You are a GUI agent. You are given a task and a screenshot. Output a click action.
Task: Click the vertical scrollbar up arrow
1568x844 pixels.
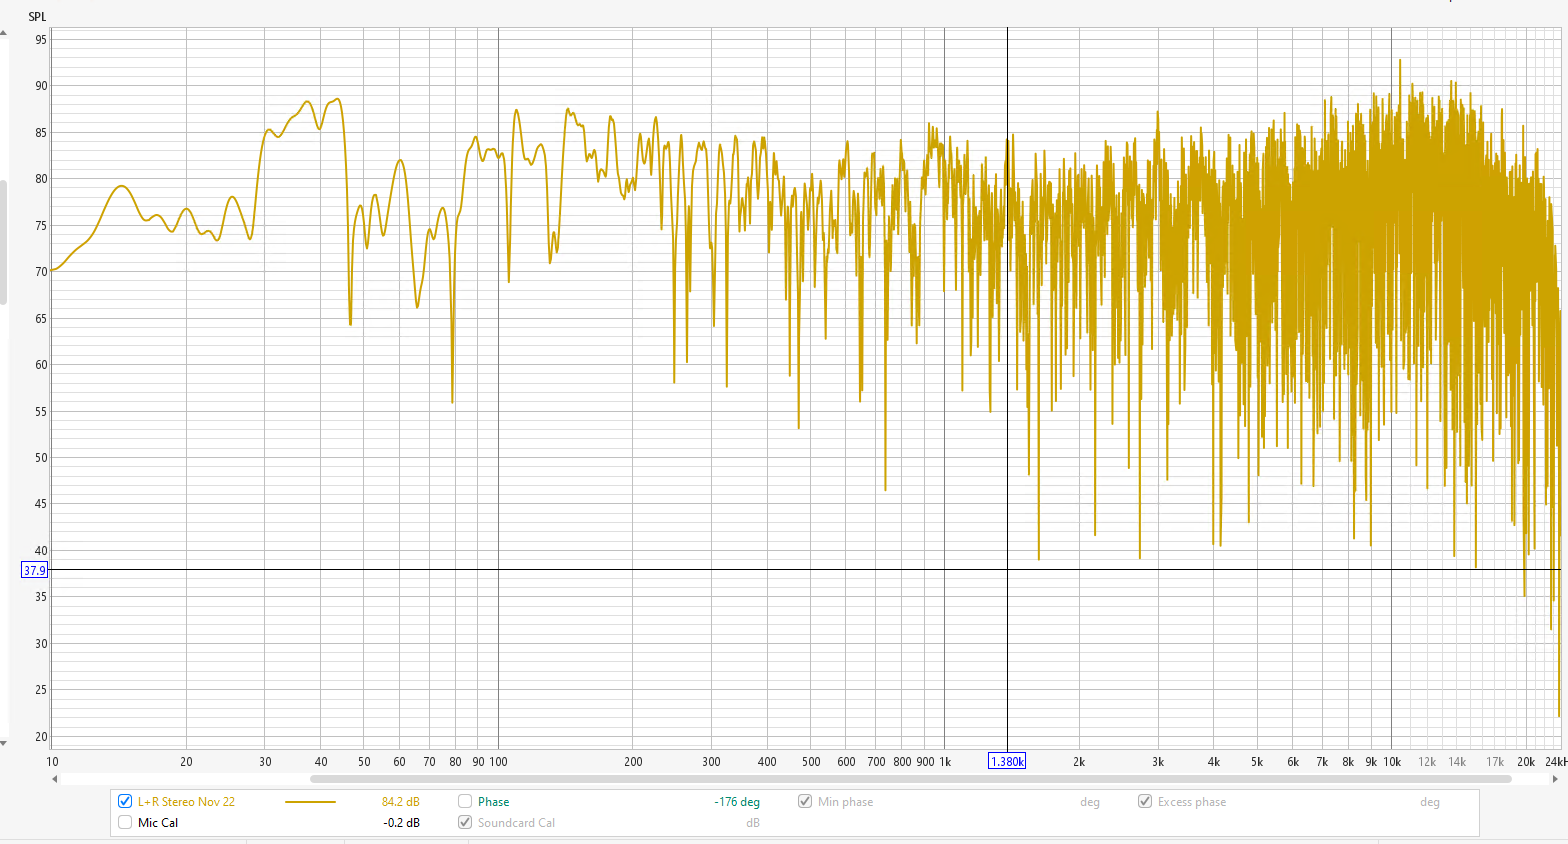[3, 33]
